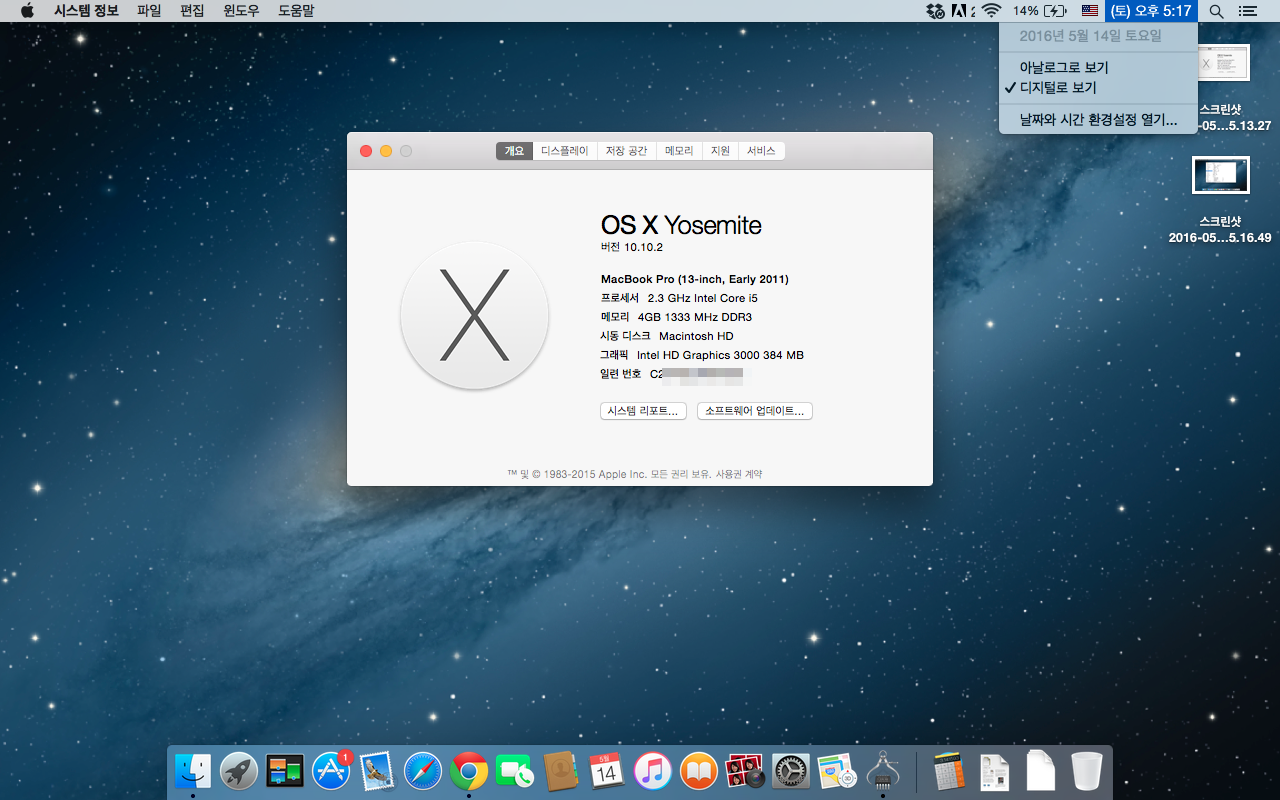This screenshot has width=1280, height=800.
Task: Open Launchpad from the dock
Action: point(239,771)
